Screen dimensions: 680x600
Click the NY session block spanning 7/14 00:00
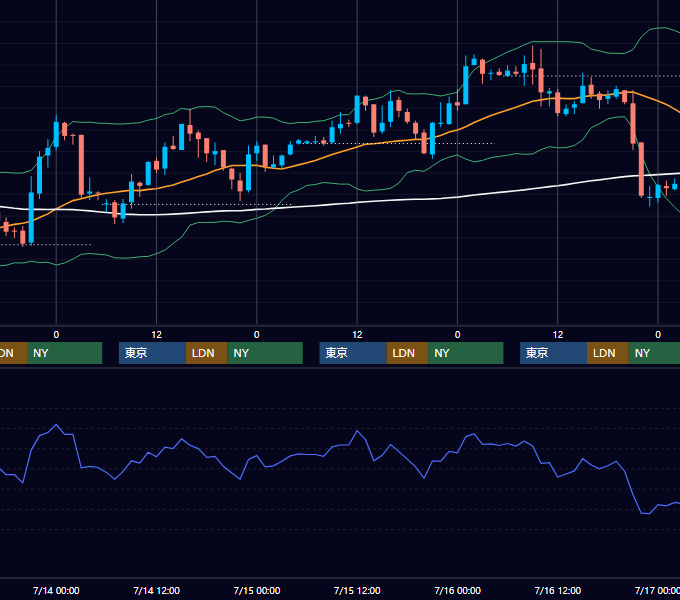(x=64, y=353)
